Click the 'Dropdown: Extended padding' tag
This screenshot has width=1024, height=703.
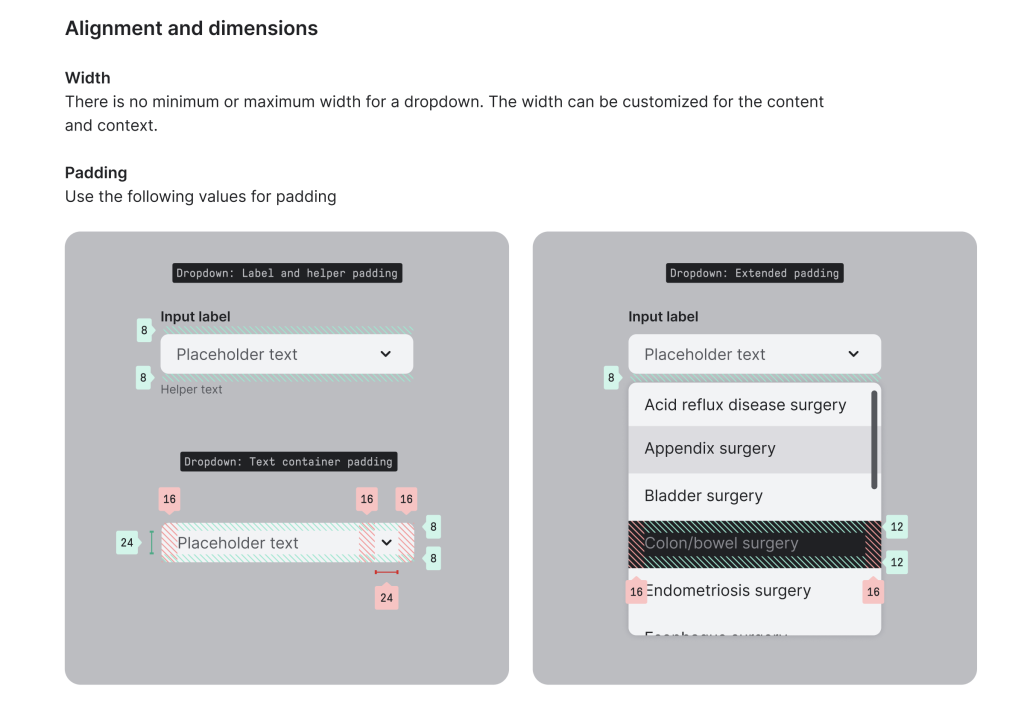754,273
